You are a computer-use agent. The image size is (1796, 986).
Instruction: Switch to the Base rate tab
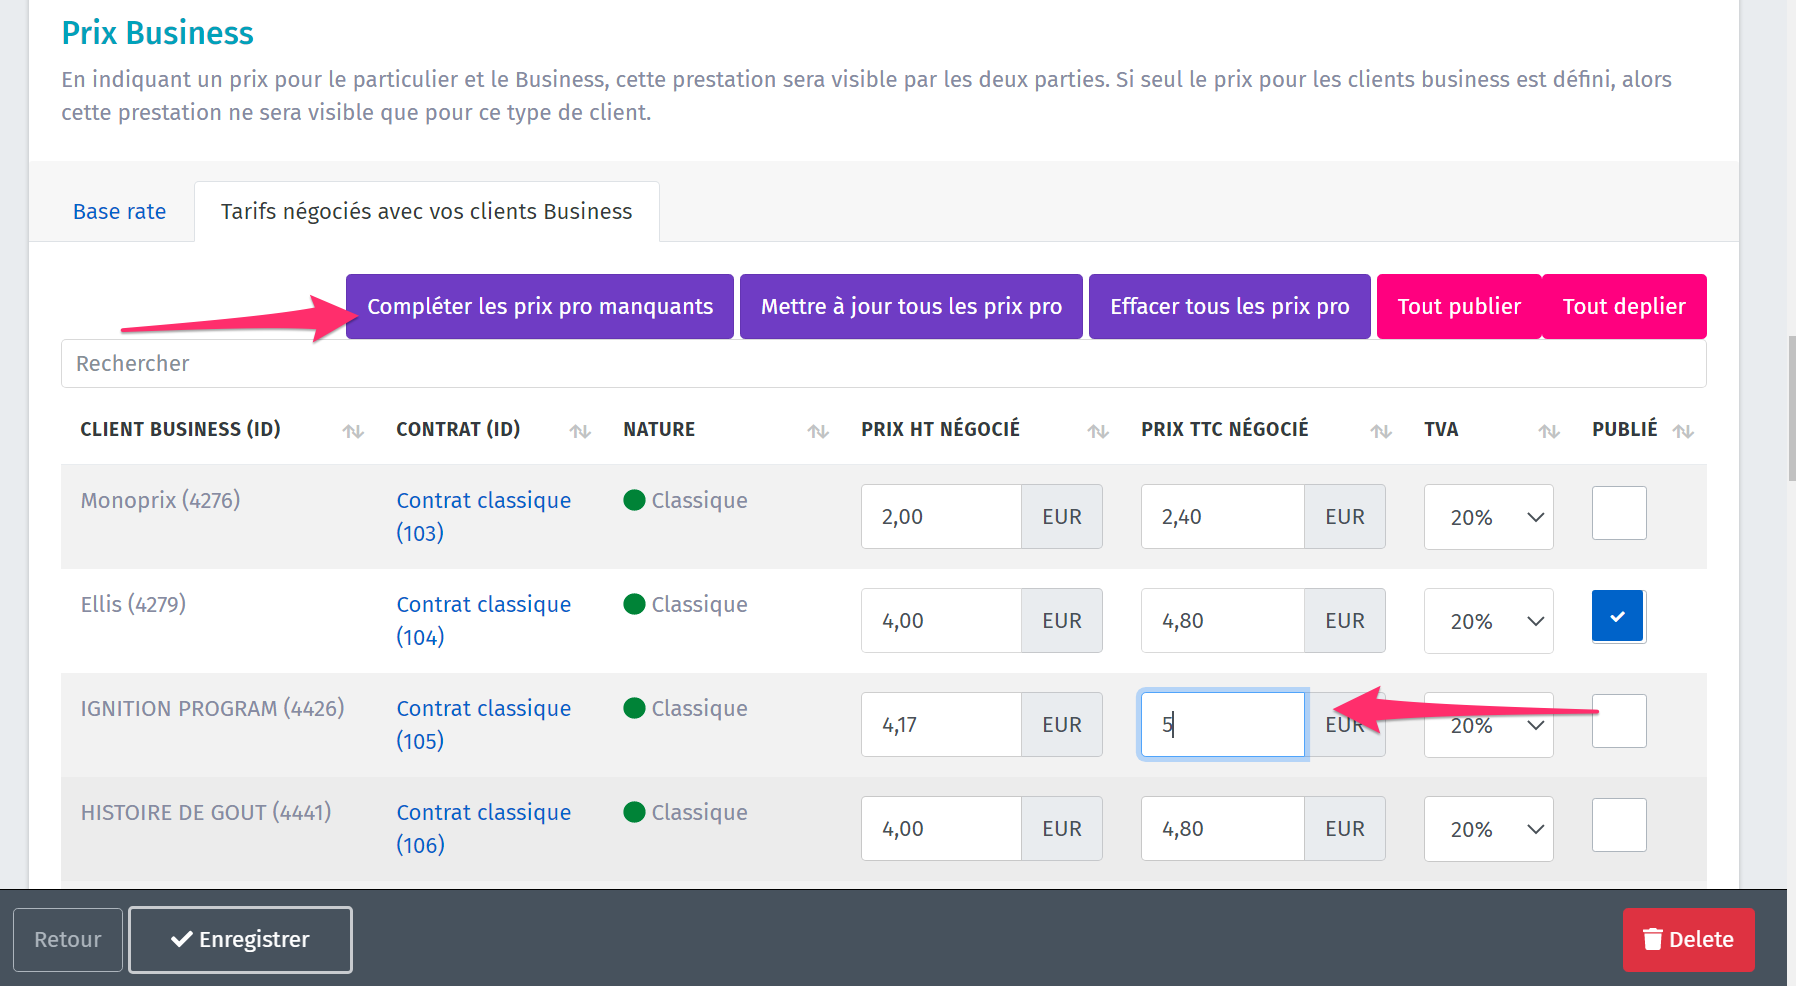tap(119, 212)
